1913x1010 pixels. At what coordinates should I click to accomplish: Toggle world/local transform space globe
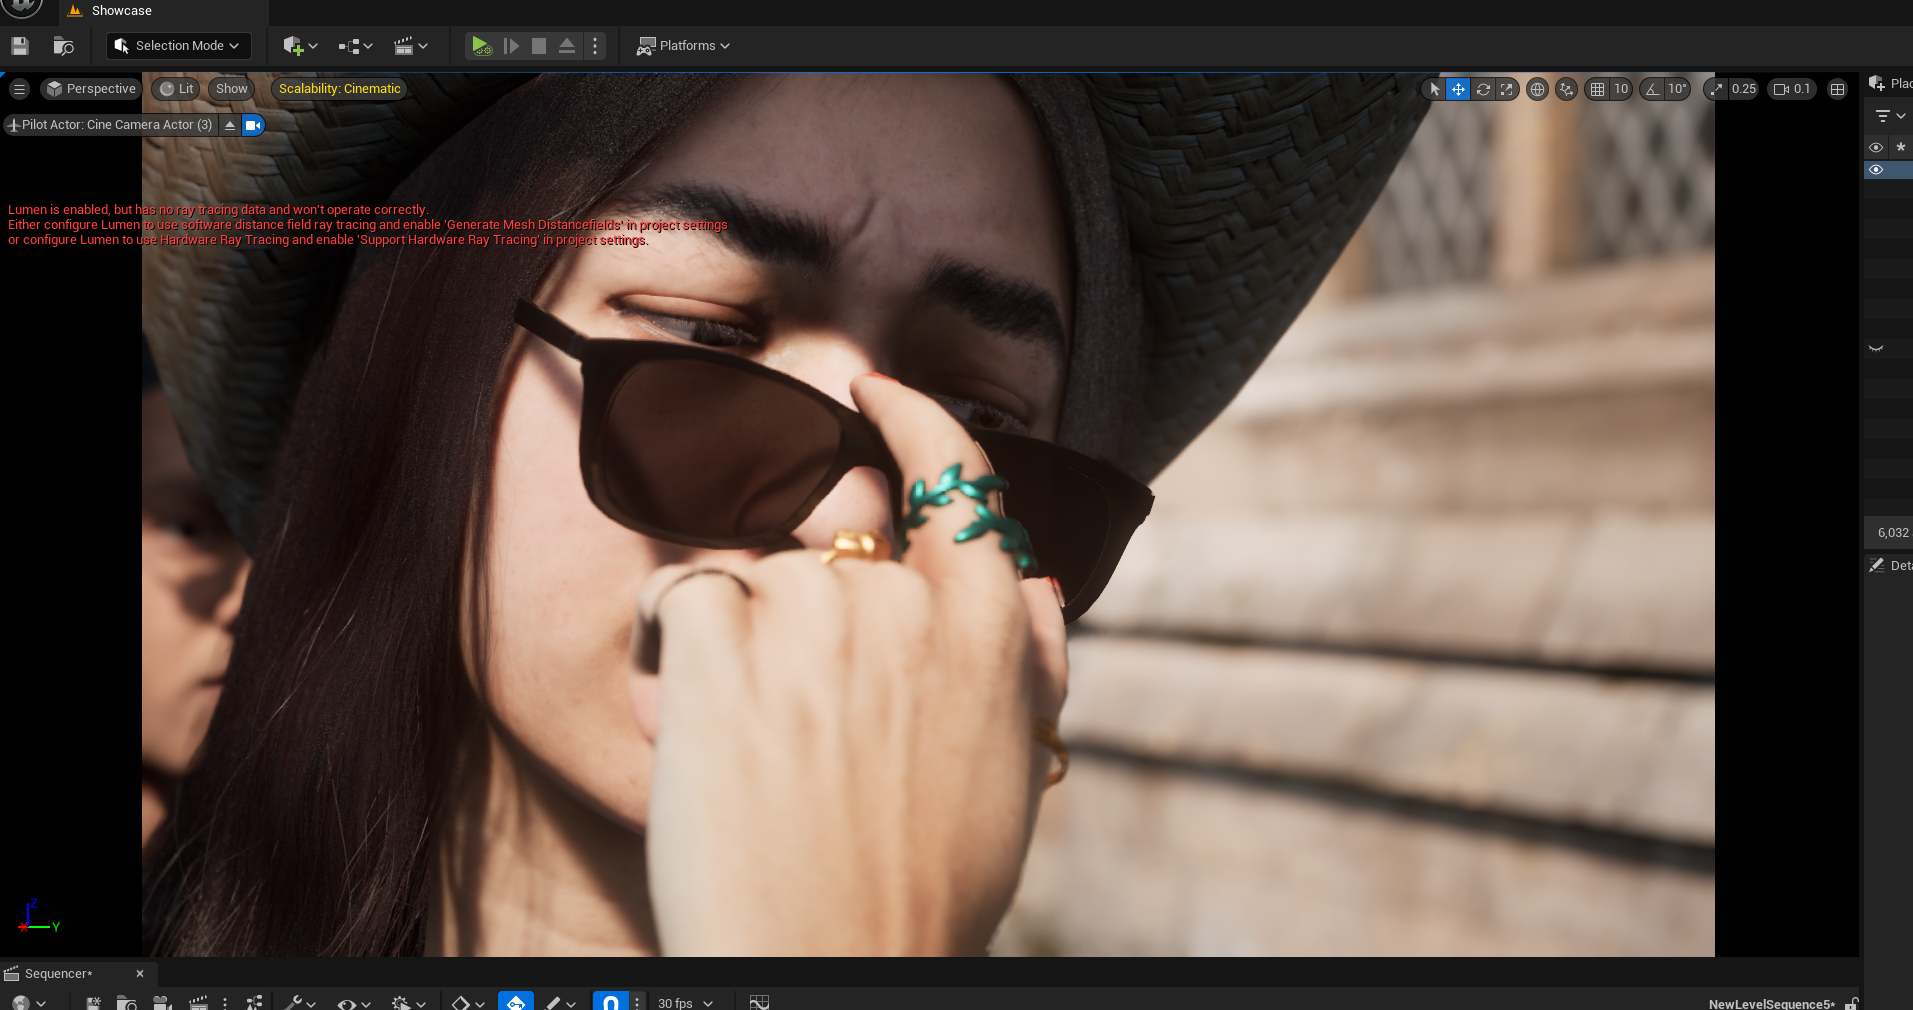point(1537,89)
